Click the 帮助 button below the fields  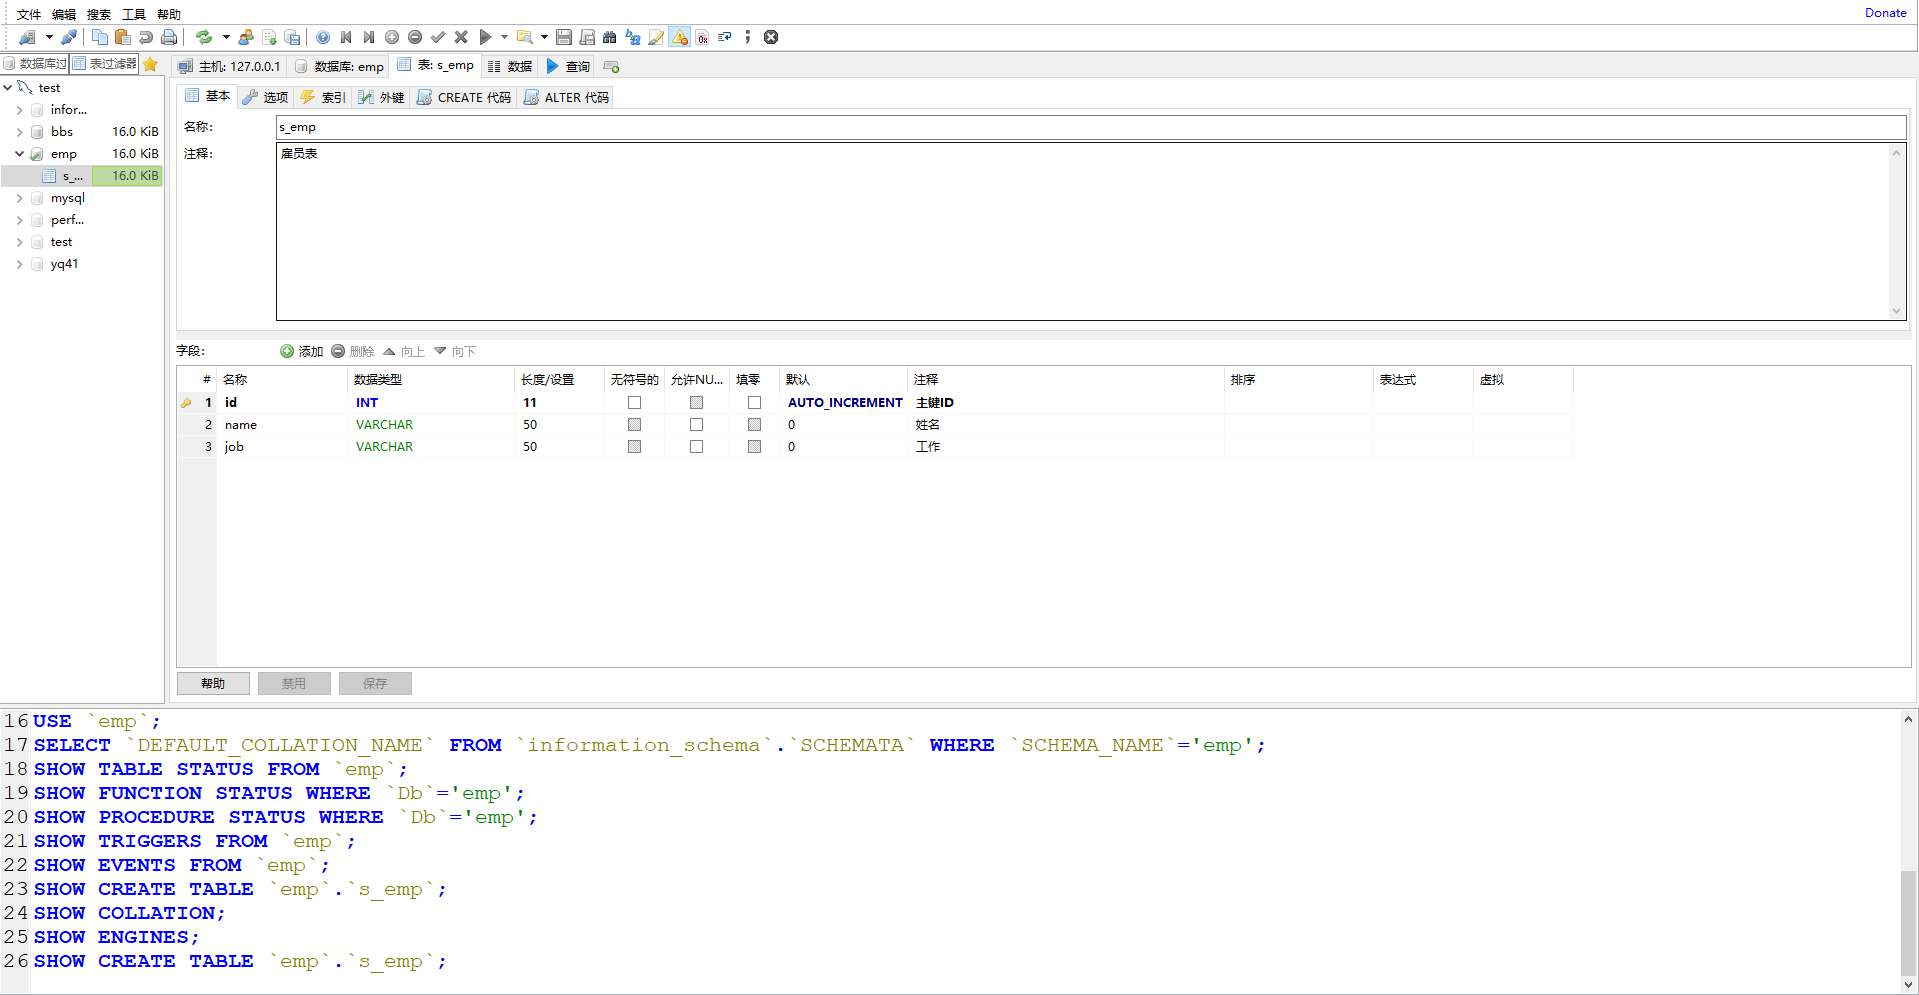pos(213,684)
